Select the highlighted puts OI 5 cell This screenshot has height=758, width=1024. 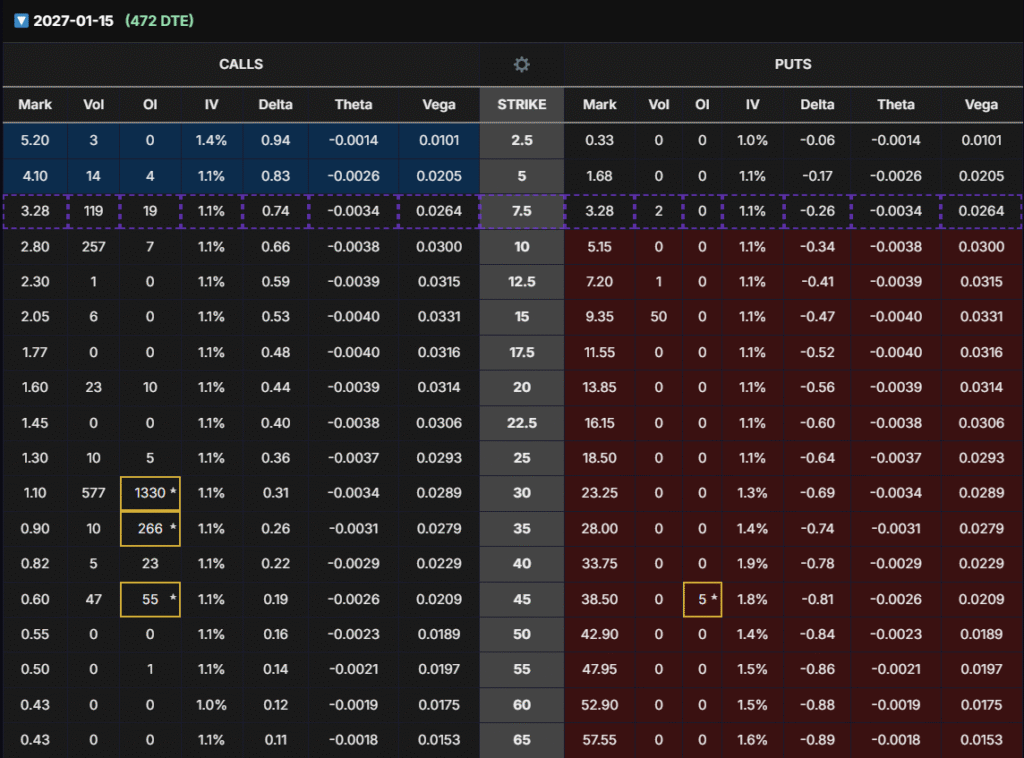(x=702, y=599)
